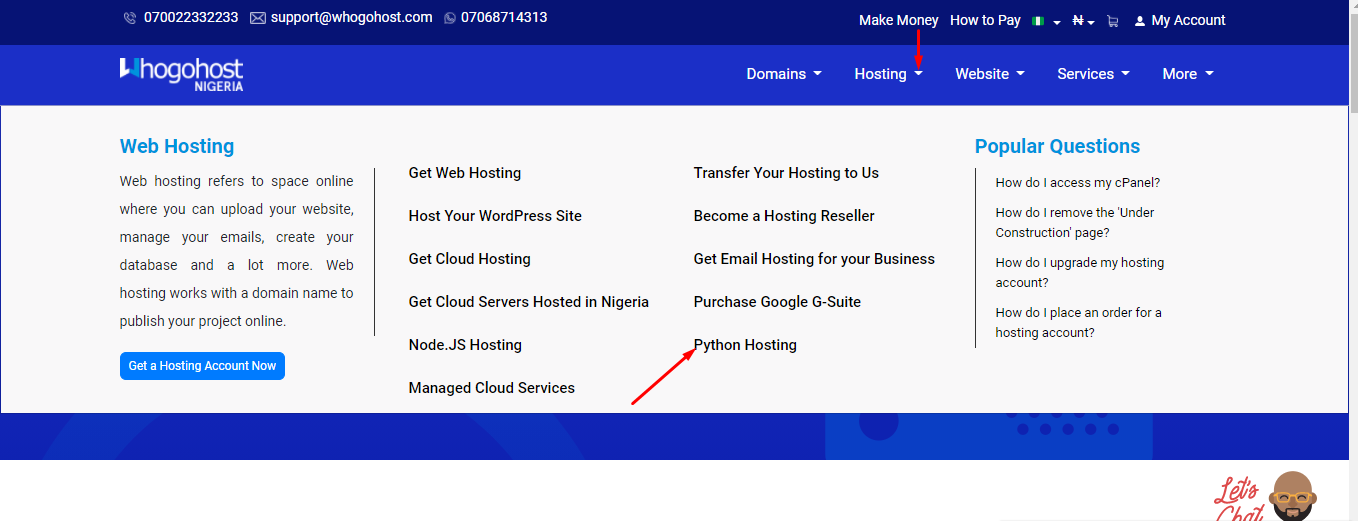Select Purchase Google G-Suite
The height and width of the screenshot is (521, 1358).
[777, 302]
